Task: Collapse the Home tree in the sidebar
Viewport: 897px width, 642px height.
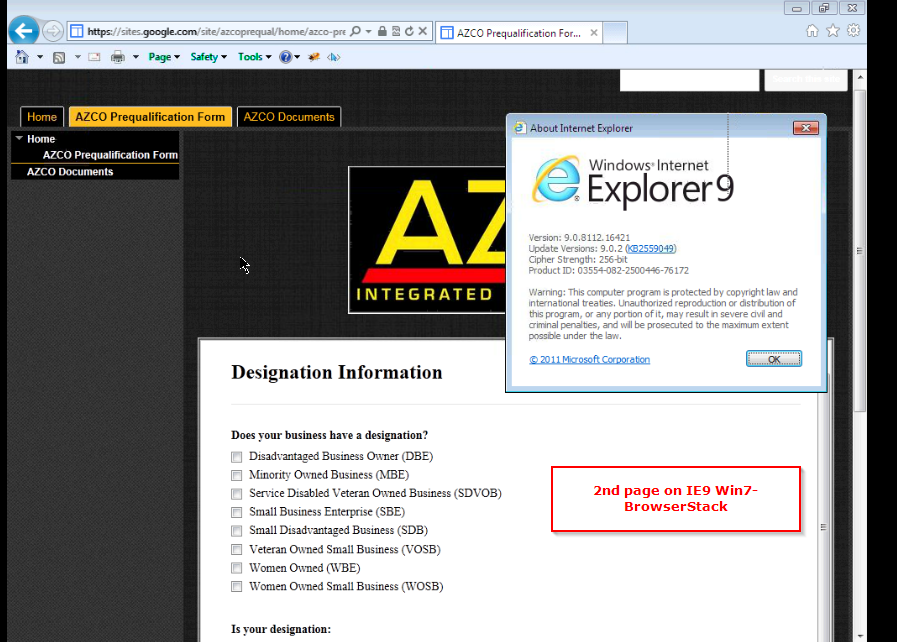Action: click(19, 138)
